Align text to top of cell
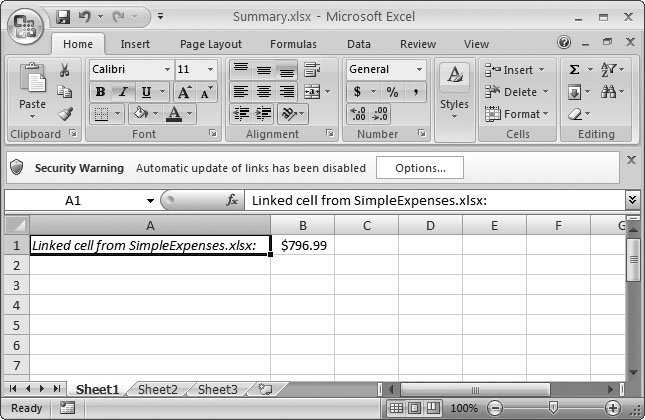645x420 pixels. click(241, 70)
